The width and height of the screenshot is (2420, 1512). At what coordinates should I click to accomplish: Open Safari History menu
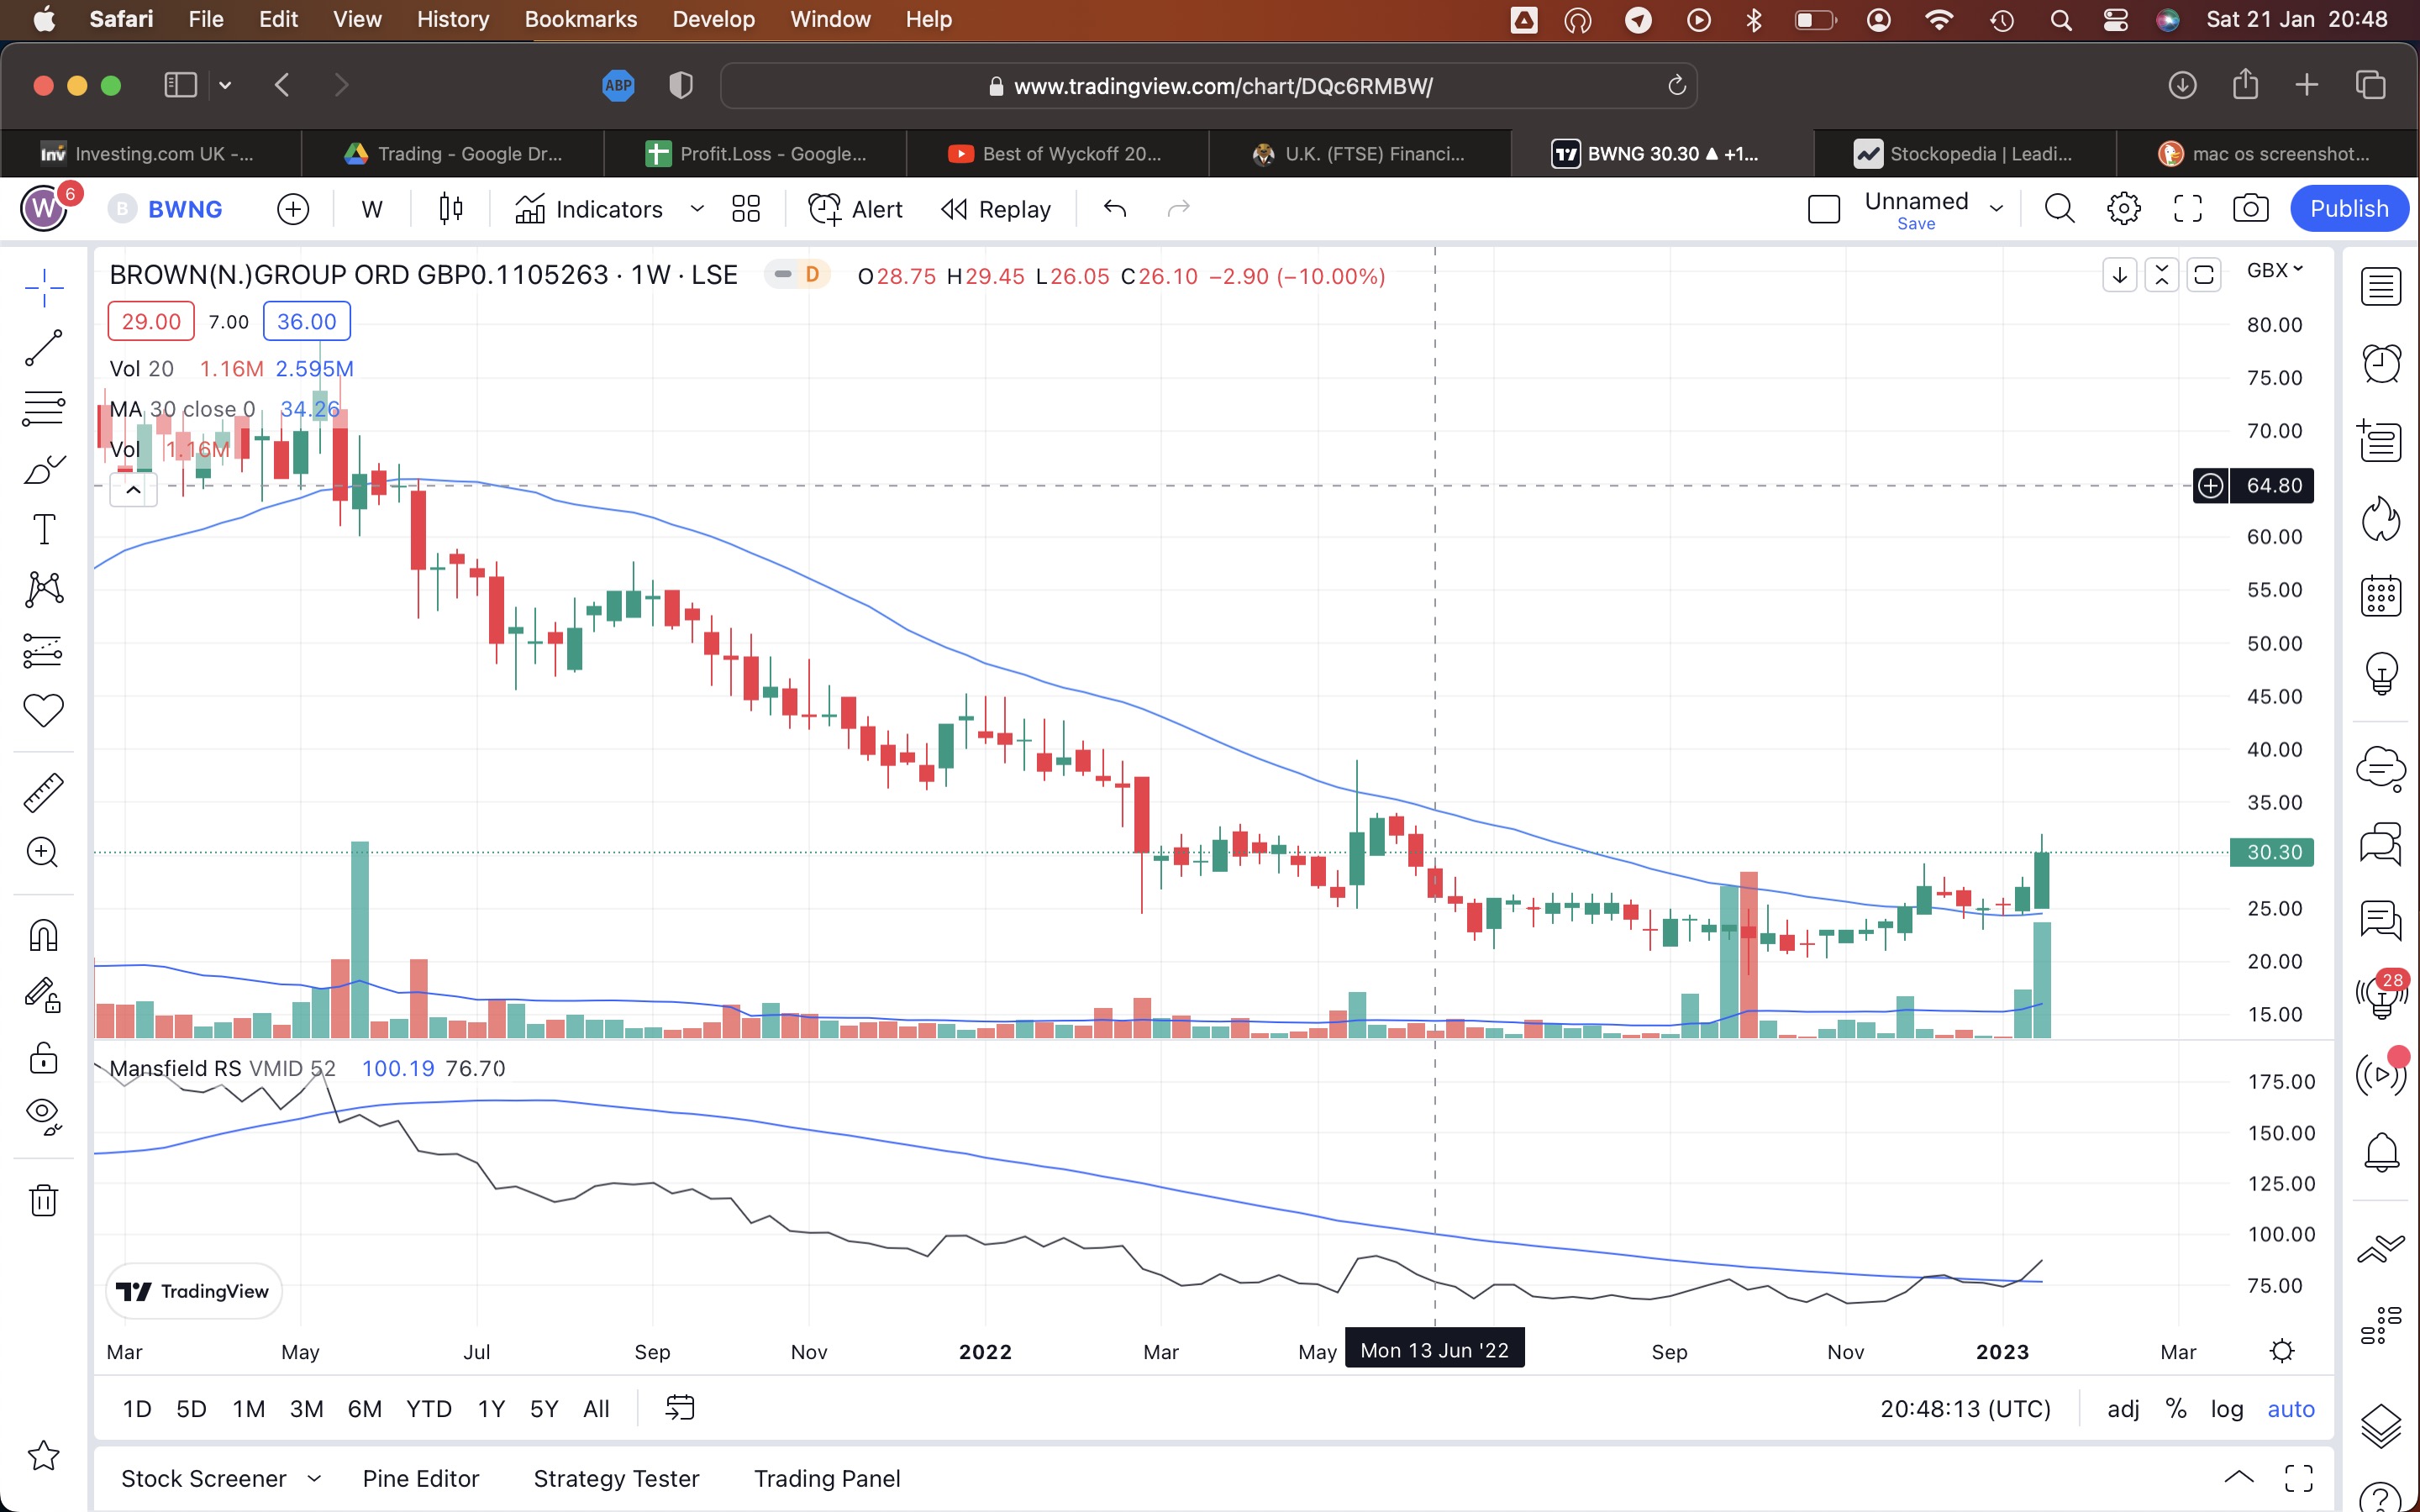click(x=452, y=19)
